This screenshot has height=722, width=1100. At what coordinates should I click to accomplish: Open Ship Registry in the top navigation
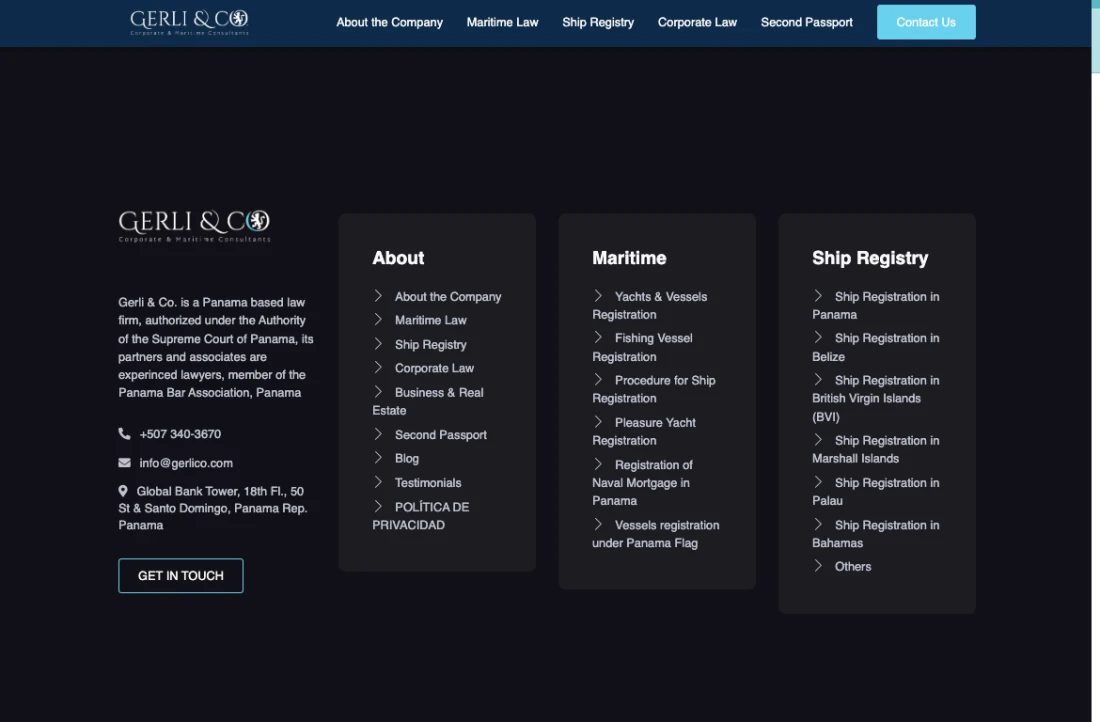(598, 22)
